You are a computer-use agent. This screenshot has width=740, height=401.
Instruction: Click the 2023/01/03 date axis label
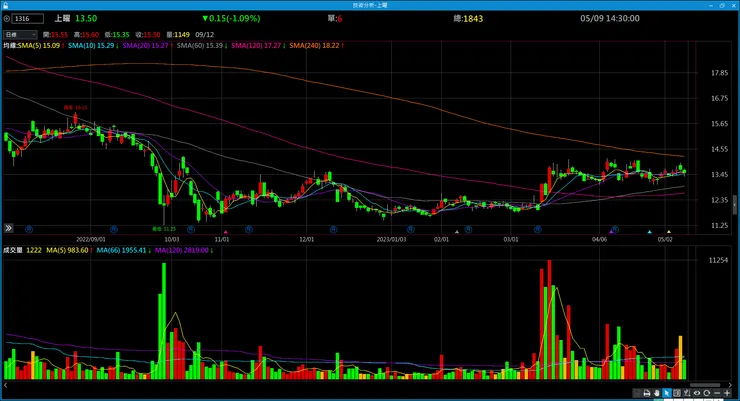[x=391, y=240]
